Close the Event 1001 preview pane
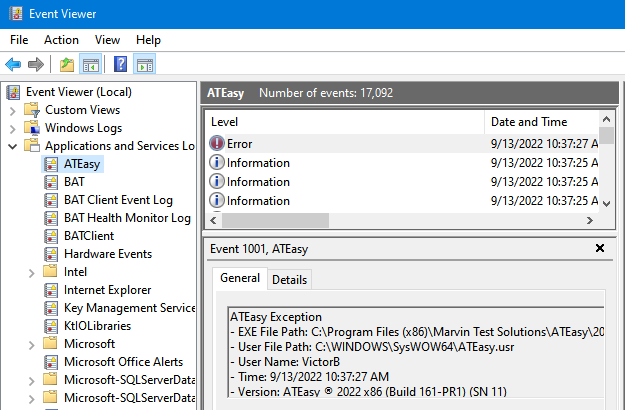The height and width of the screenshot is (410, 625). click(599, 248)
